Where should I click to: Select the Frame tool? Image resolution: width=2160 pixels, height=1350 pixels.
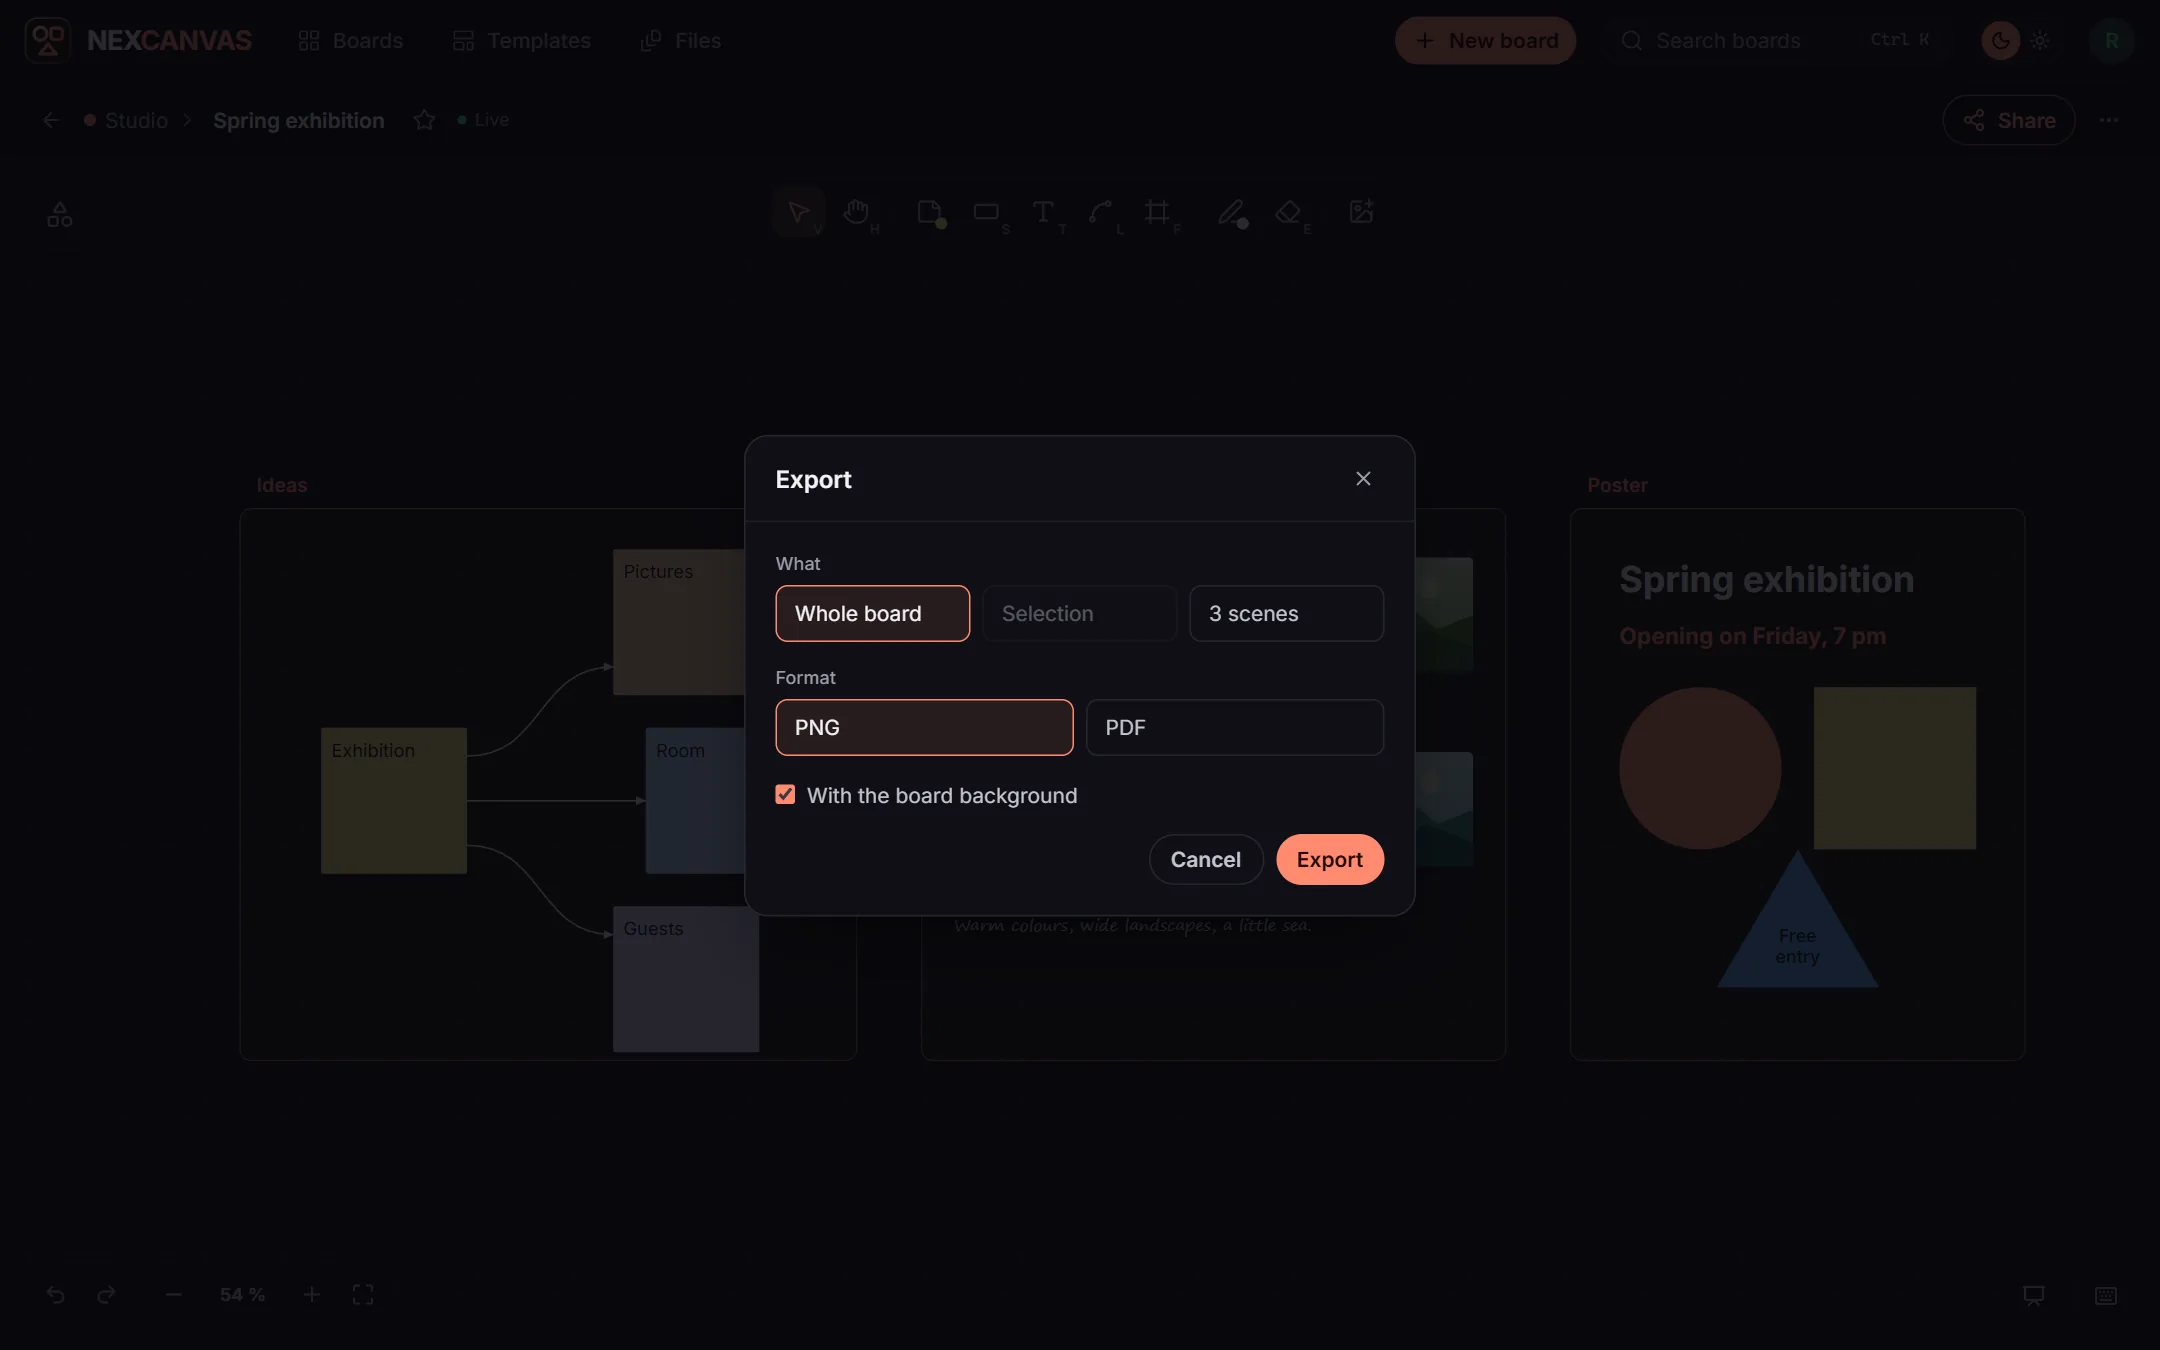pos(1158,212)
